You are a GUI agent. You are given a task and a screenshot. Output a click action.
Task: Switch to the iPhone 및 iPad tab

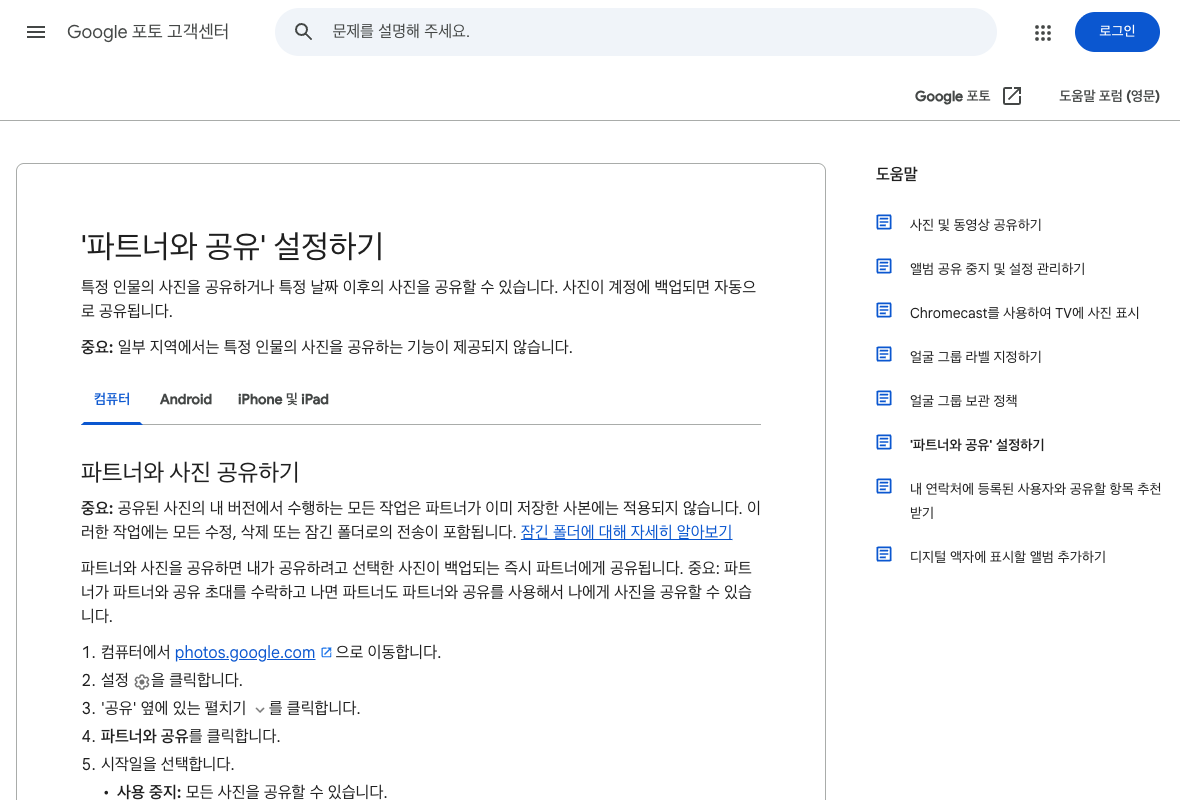click(x=283, y=400)
